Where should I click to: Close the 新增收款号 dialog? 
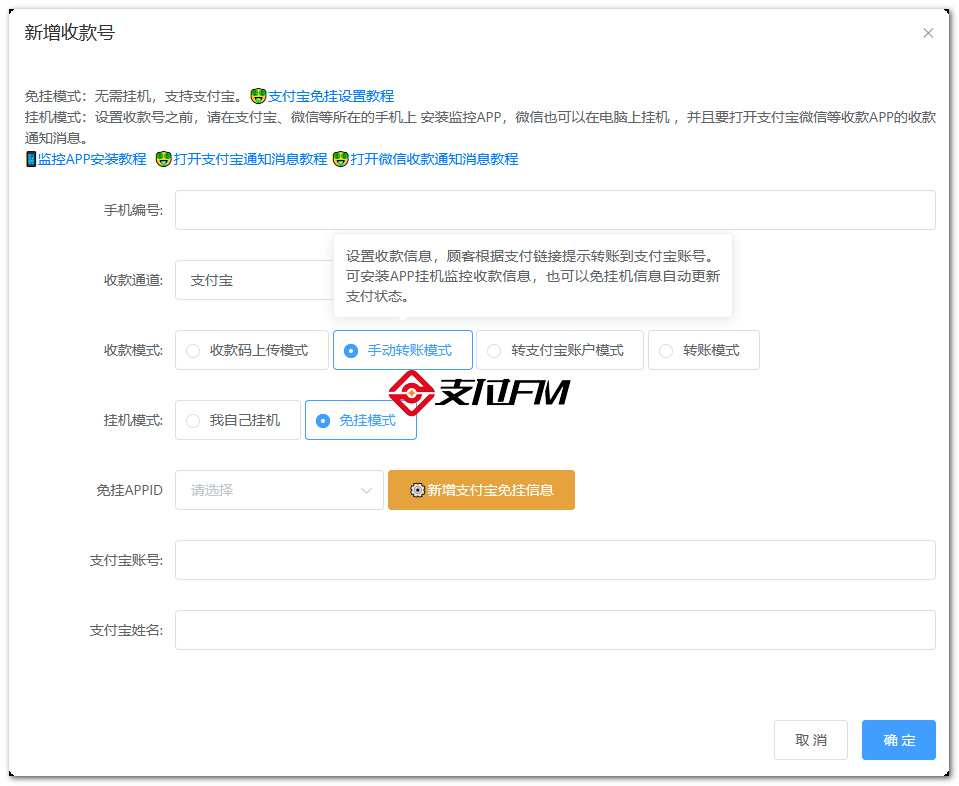(x=928, y=33)
